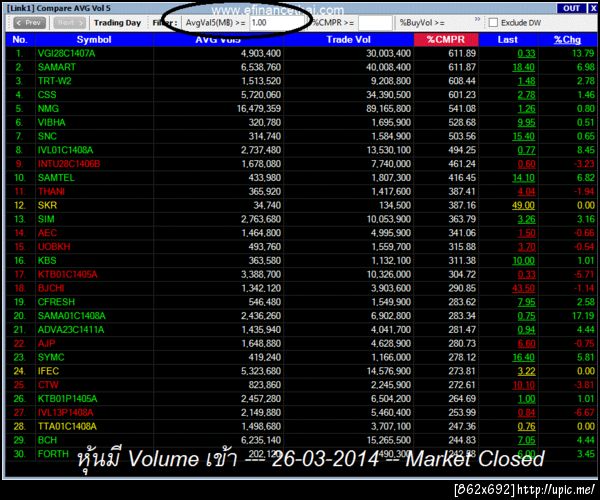Select symbol UOBKH
This screenshot has height=500, width=600.
pos(54,247)
